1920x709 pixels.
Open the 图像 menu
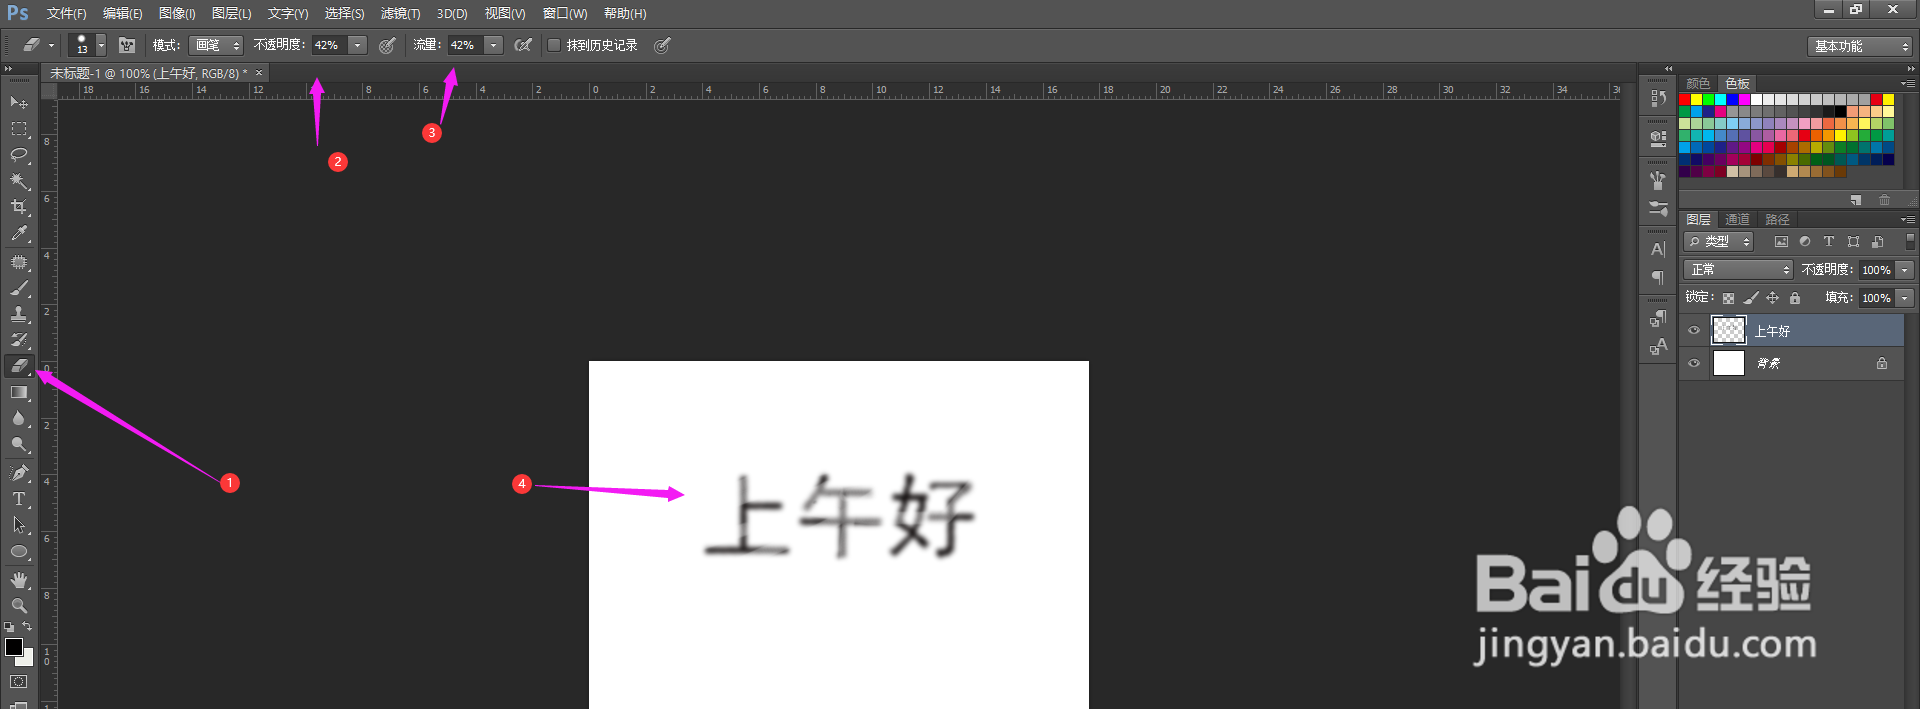pos(177,13)
